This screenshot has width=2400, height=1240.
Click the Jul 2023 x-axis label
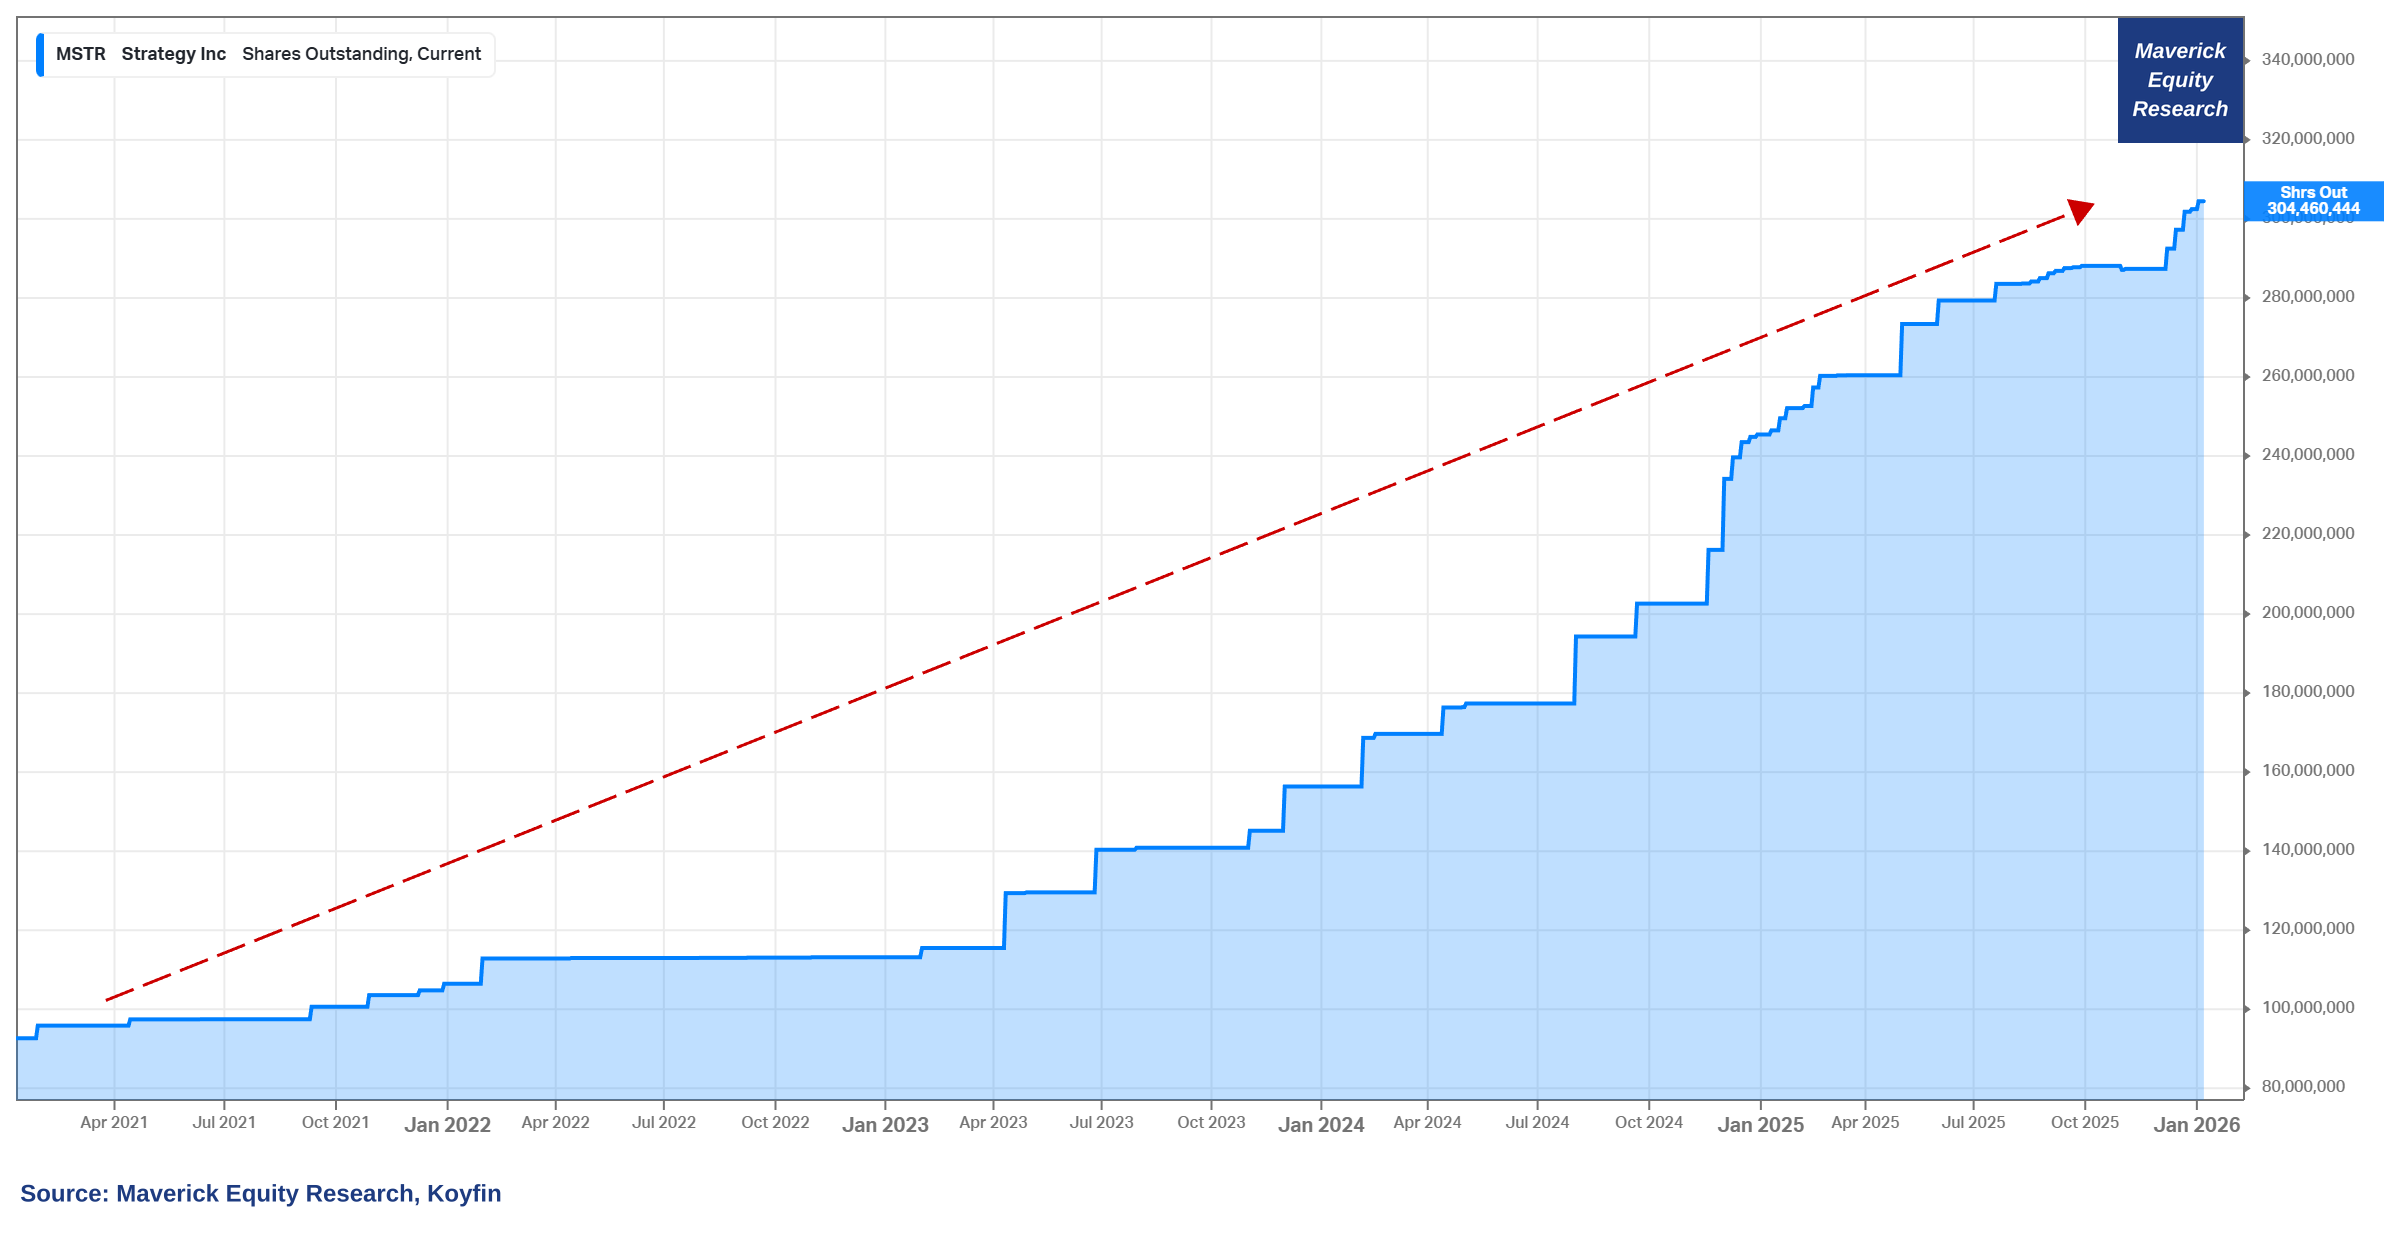[1101, 1123]
